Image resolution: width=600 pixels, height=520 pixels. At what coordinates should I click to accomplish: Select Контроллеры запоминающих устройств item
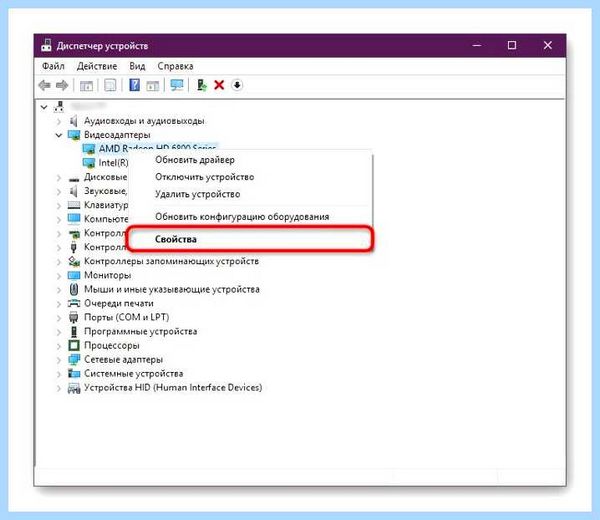[171, 261]
